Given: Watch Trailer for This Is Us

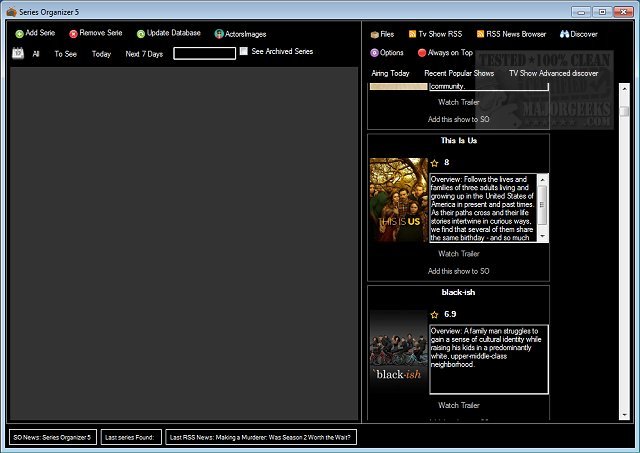Looking at the screenshot, I should [459, 253].
